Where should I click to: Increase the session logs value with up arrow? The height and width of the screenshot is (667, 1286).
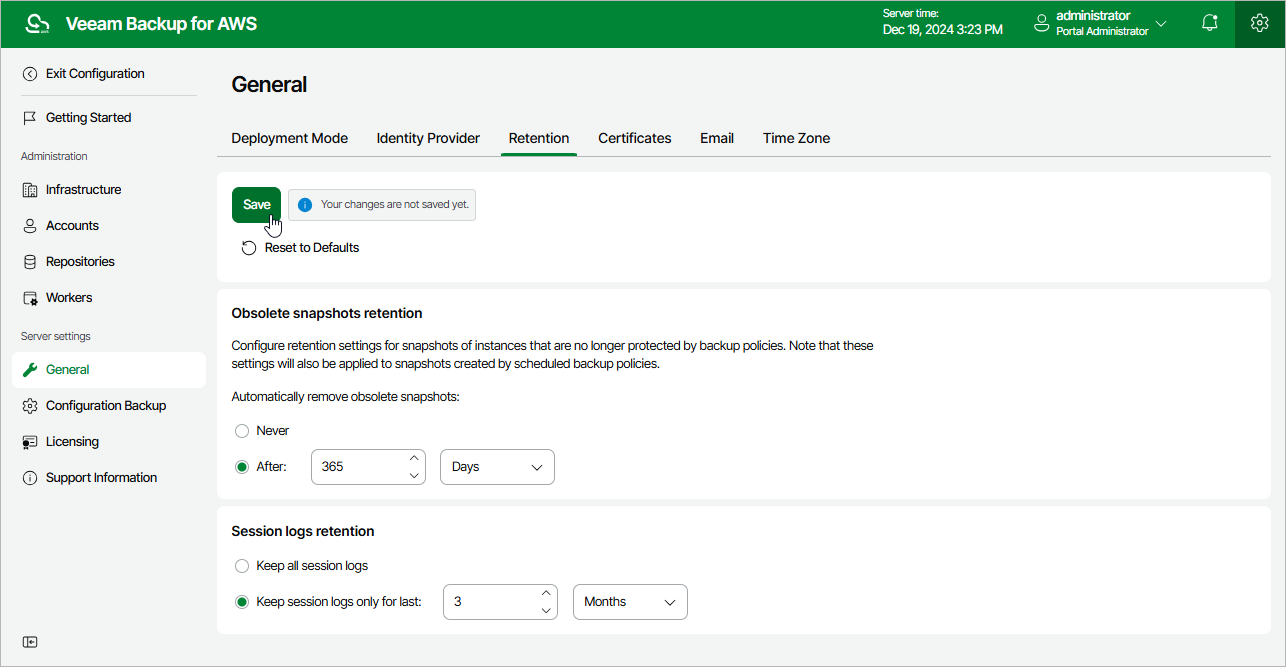(546, 594)
